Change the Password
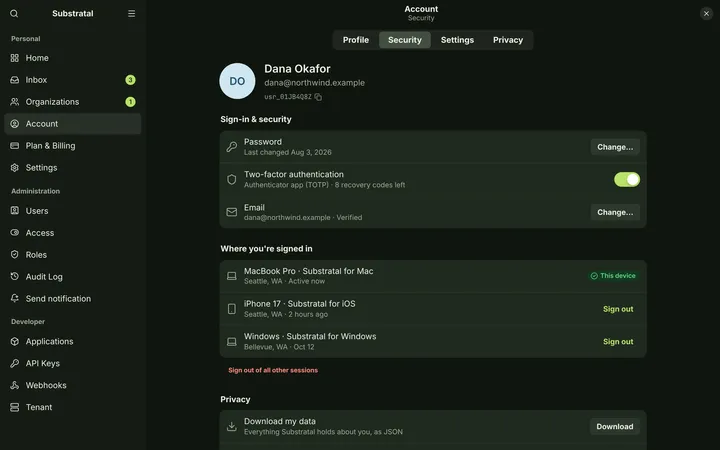The image size is (720, 450). (615, 147)
